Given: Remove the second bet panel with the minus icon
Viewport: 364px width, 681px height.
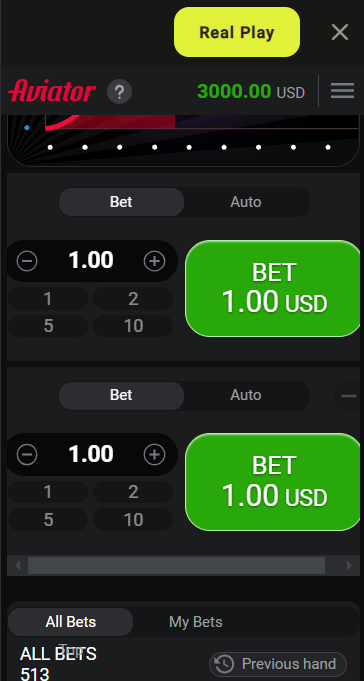Looking at the screenshot, I should [x=349, y=396].
